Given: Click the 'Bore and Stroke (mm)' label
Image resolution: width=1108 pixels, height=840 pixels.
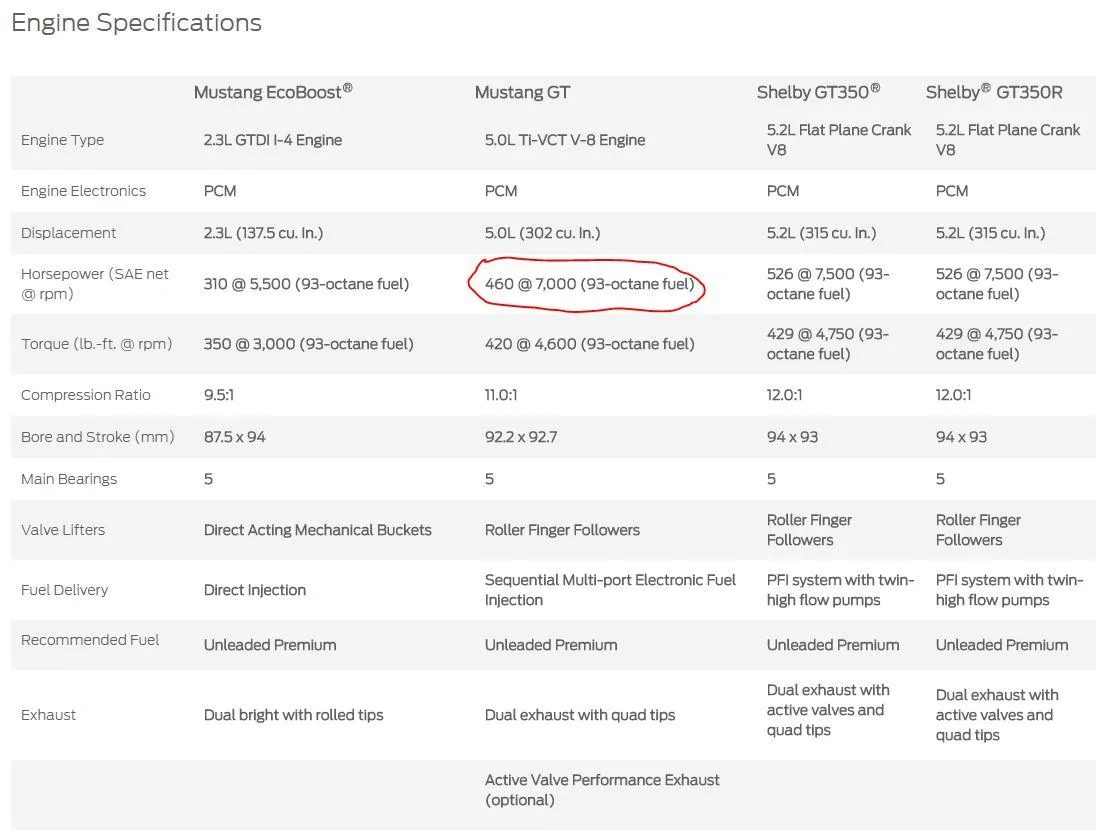Looking at the screenshot, I should click(98, 437).
